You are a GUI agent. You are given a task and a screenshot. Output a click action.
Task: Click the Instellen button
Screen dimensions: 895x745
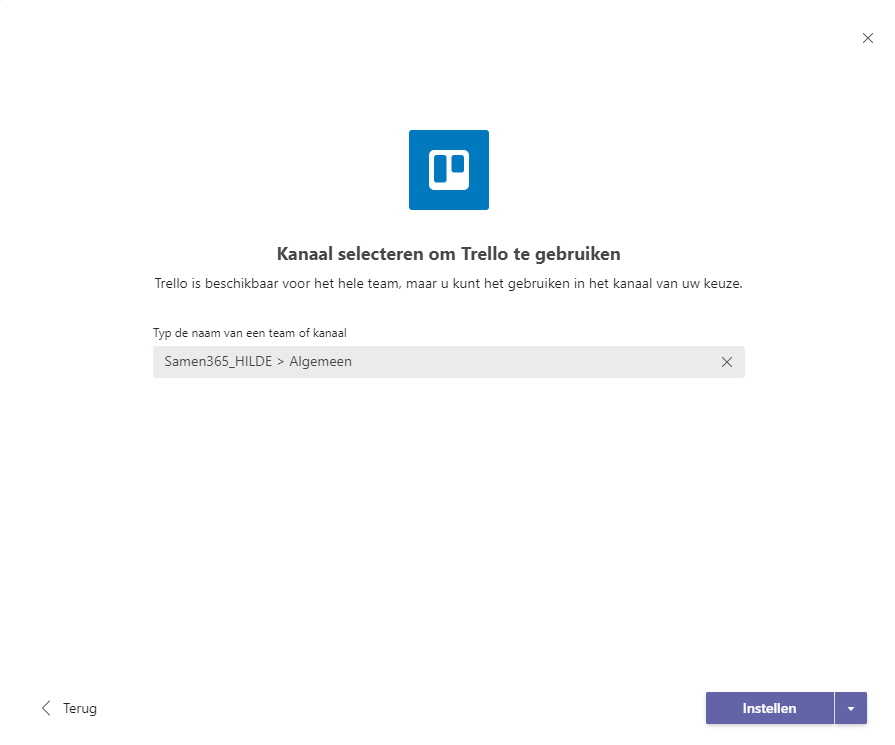point(769,708)
